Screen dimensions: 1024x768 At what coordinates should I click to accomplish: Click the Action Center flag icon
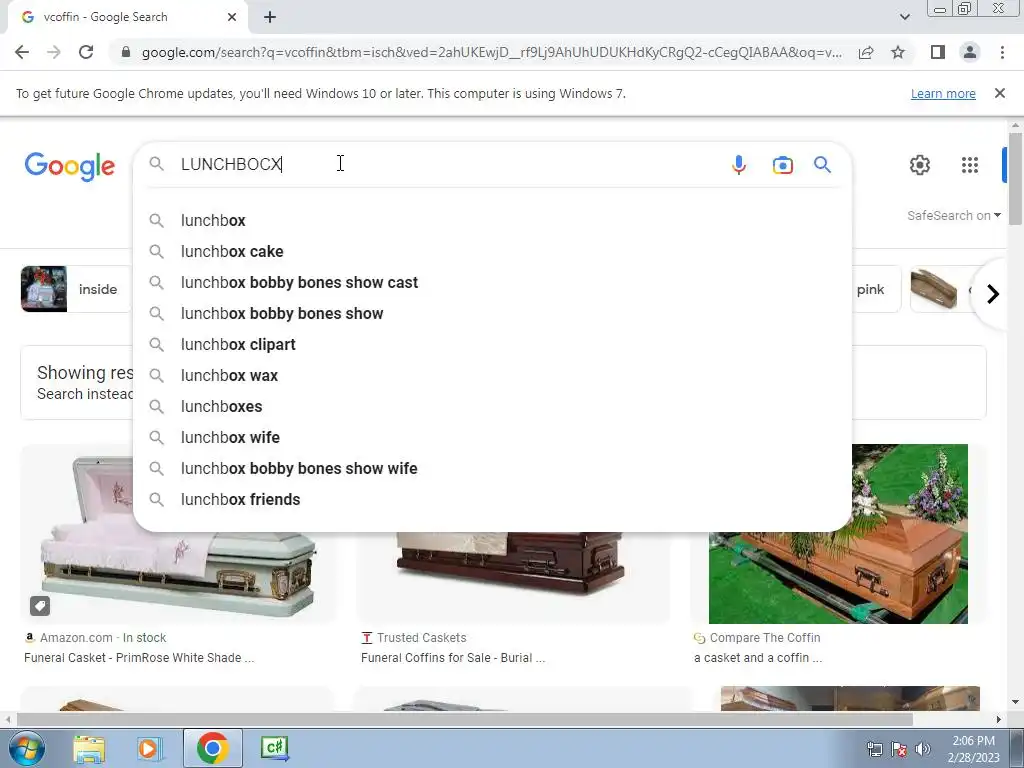(899, 749)
